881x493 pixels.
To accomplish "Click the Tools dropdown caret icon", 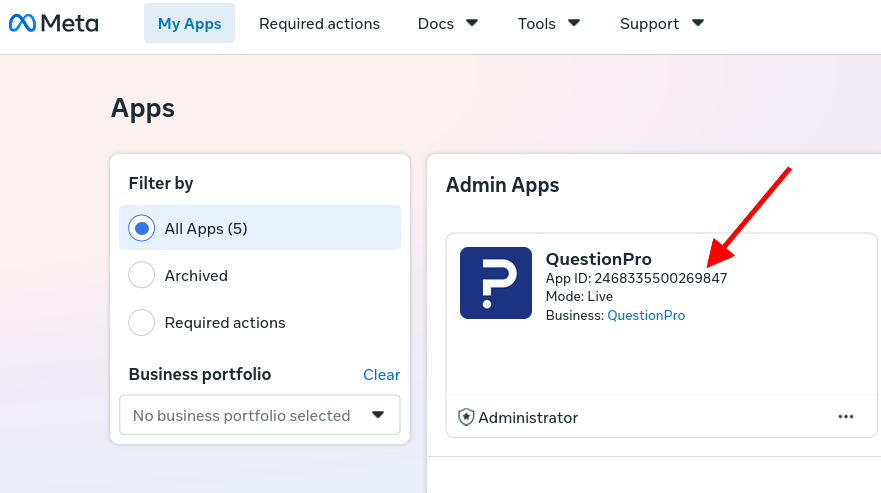I will (574, 23).
